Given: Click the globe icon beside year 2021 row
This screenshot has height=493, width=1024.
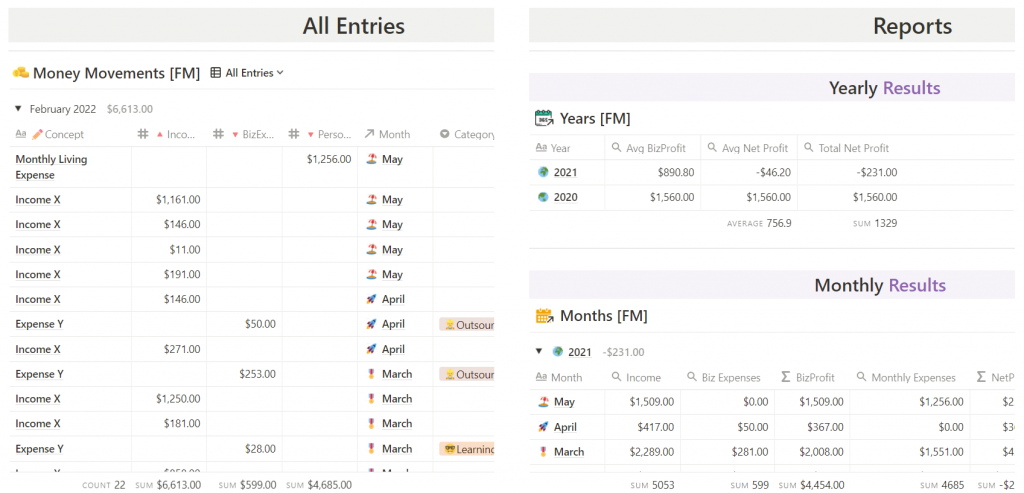Looking at the screenshot, I should [x=543, y=172].
